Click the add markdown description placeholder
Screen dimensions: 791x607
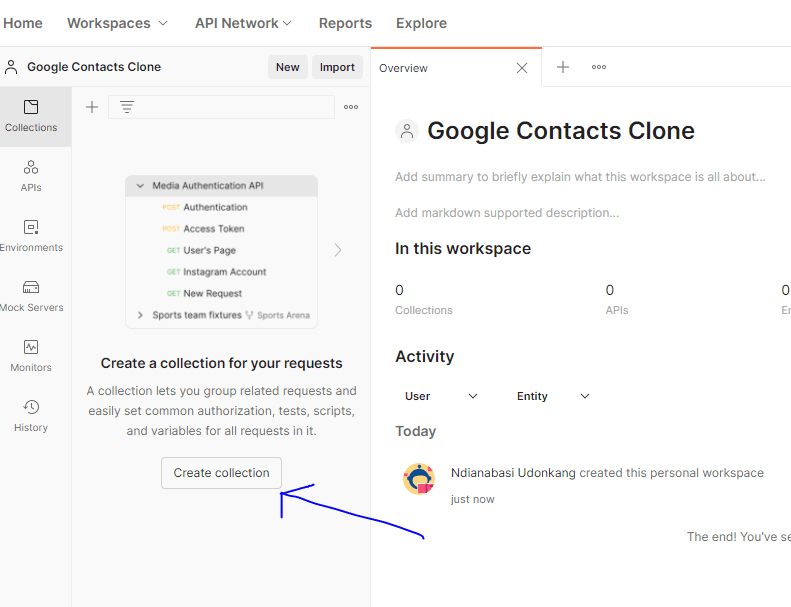click(507, 213)
